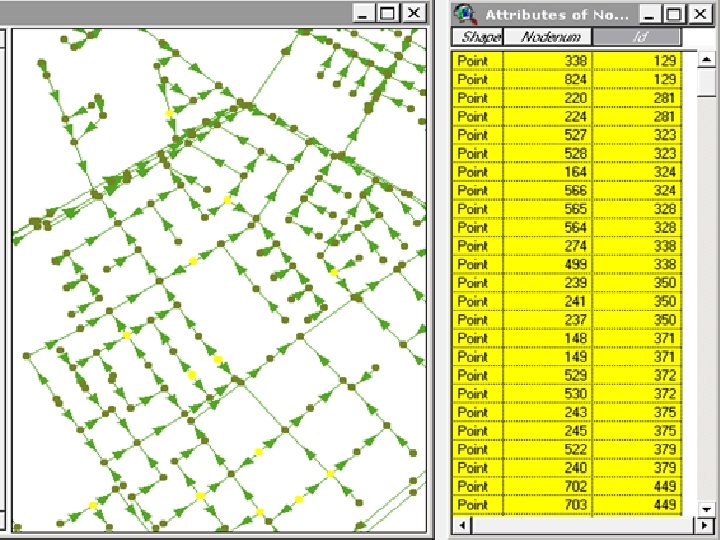This screenshot has height=540, width=720.
Task: Select Nodenum cell 148
Action: point(548,338)
